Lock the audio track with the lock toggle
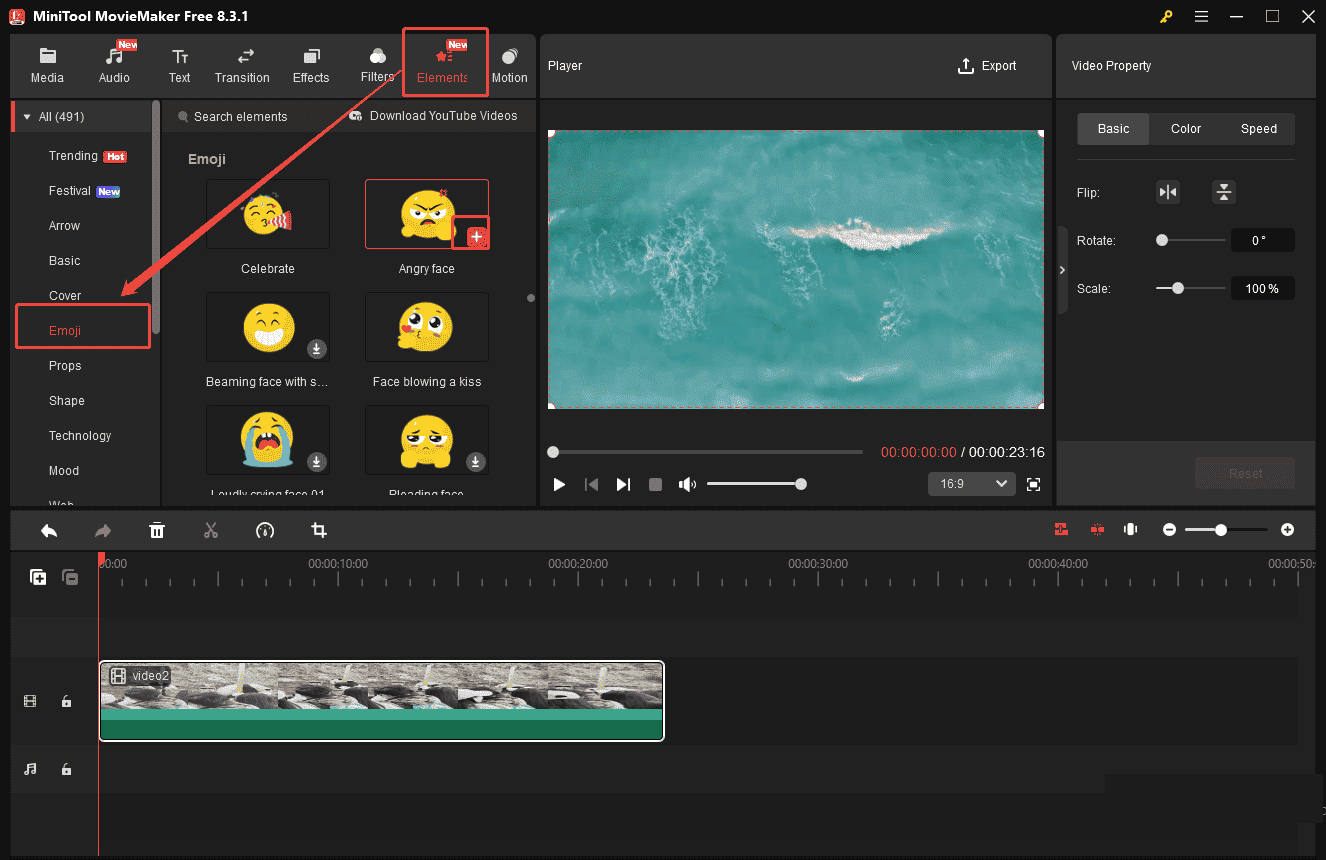The width and height of the screenshot is (1326, 860). [66, 769]
